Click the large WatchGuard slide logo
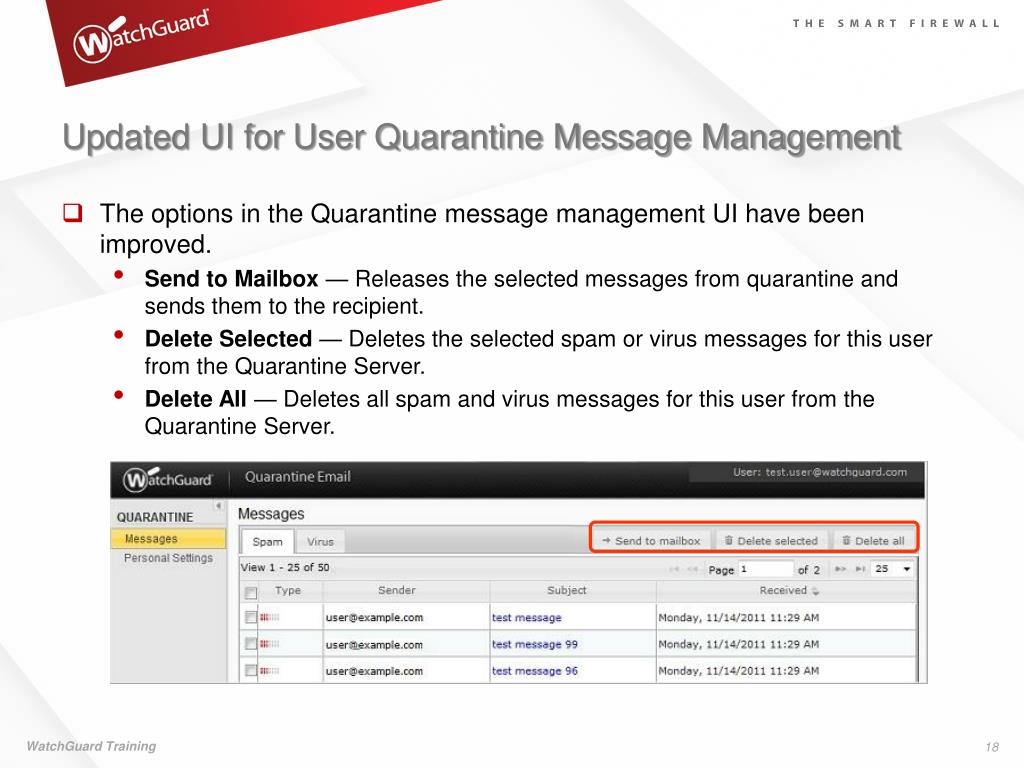This screenshot has height=768, width=1024. pyautogui.click(x=141, y=36)
